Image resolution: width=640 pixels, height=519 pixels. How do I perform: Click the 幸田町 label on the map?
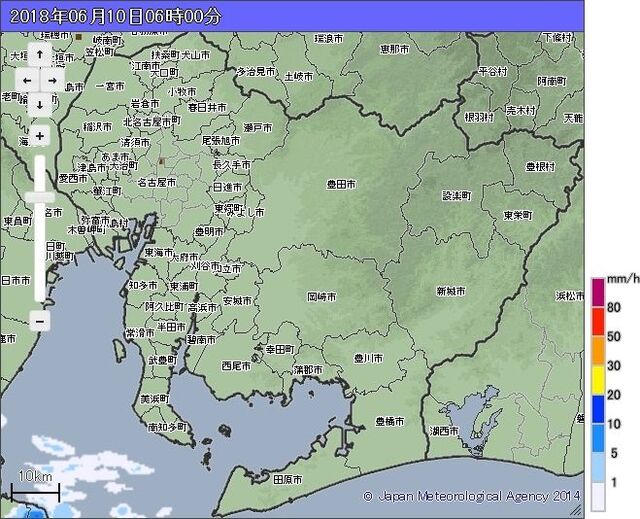pyautogui.click(x=280, y=350)
